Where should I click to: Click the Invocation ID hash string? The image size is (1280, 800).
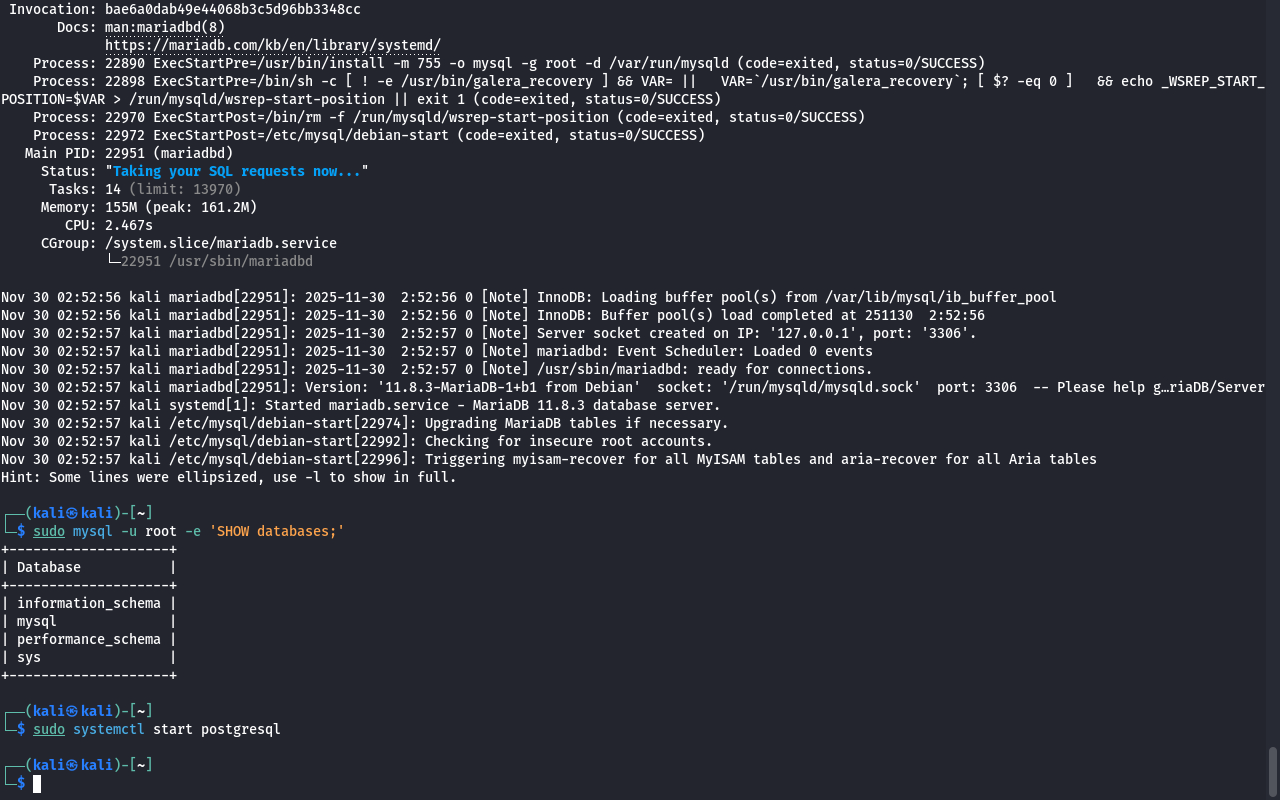coord(232,9)
